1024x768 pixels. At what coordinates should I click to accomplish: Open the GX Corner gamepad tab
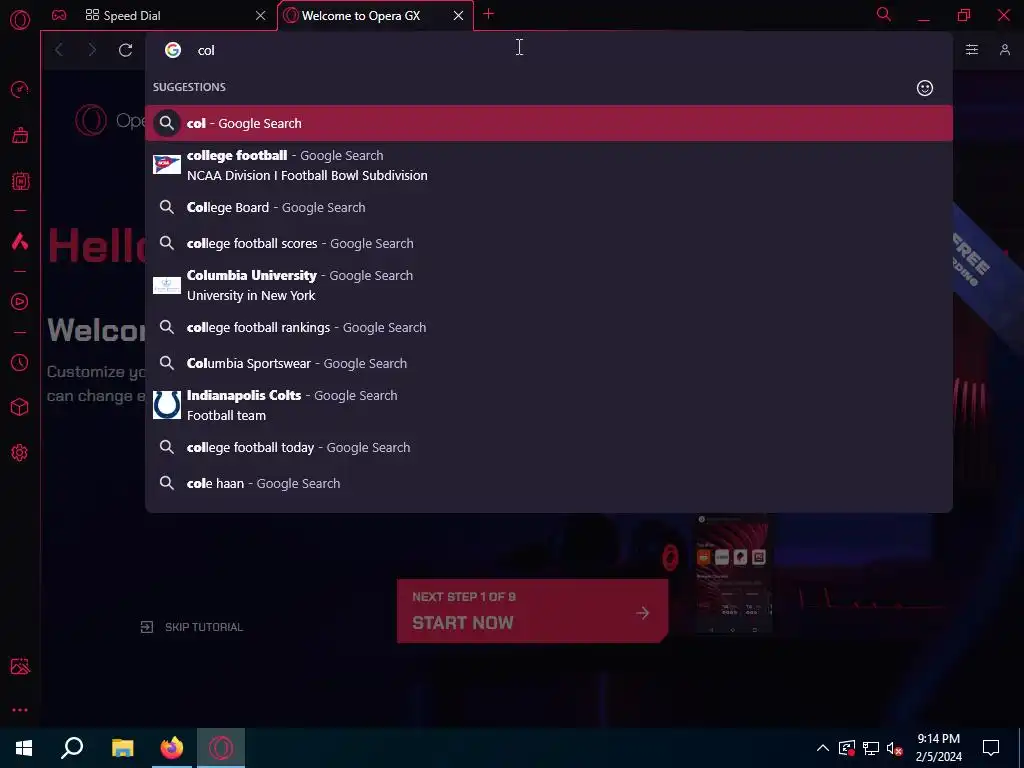[59, 15]
